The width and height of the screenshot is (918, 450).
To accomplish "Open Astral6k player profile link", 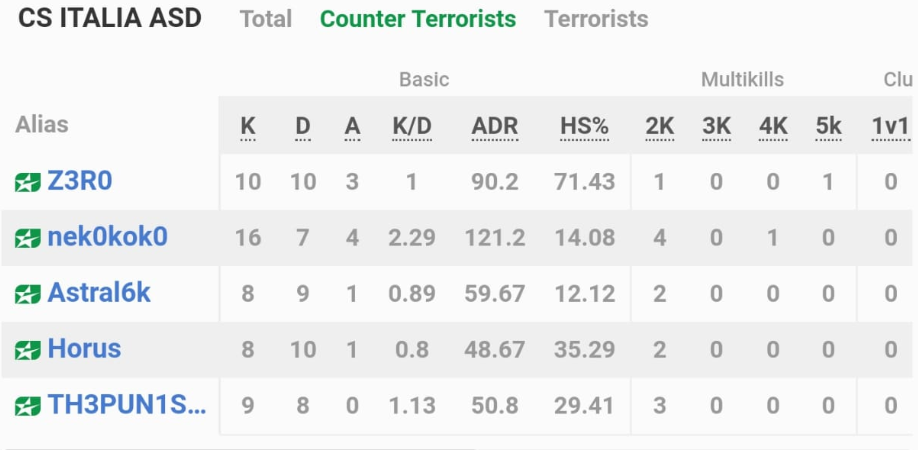I will tap(99, 293).
